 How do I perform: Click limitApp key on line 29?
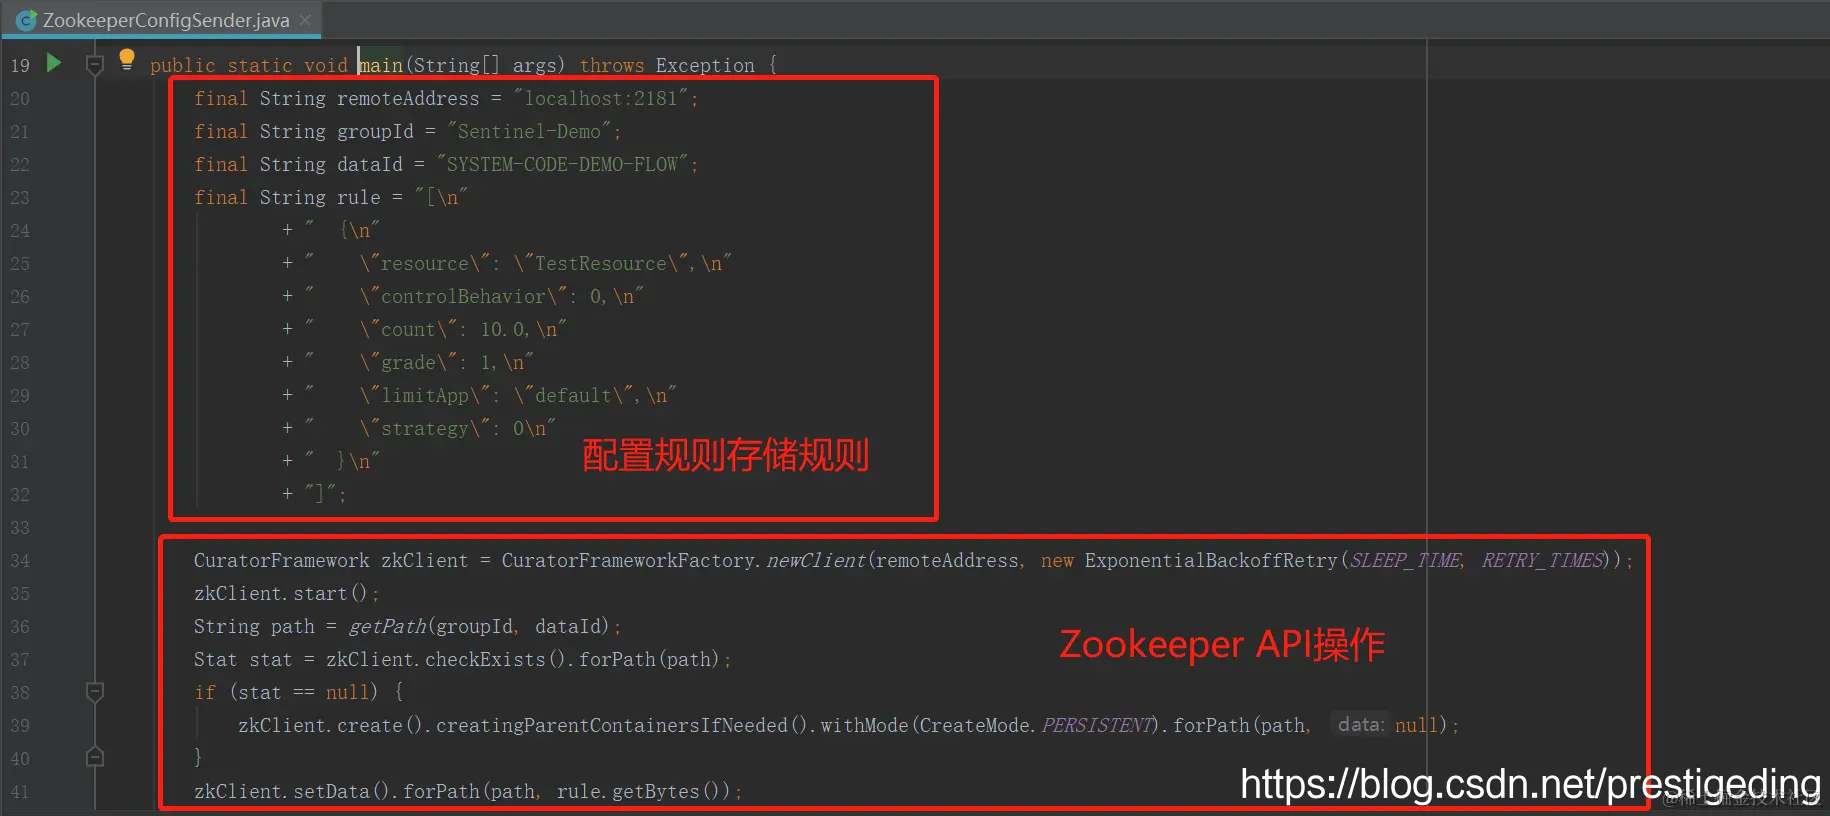tap(425, 395)
